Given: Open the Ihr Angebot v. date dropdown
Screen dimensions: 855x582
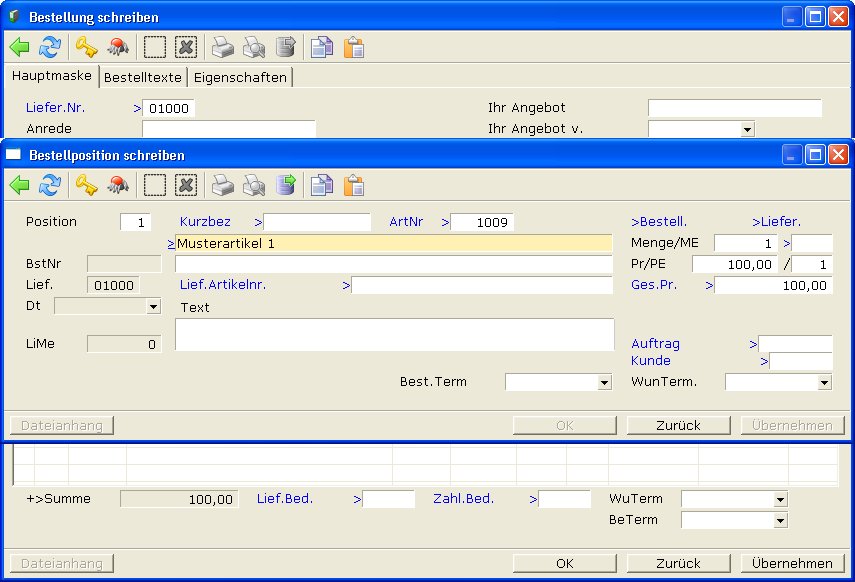Looking at the screenshot, I should (746, 129).
